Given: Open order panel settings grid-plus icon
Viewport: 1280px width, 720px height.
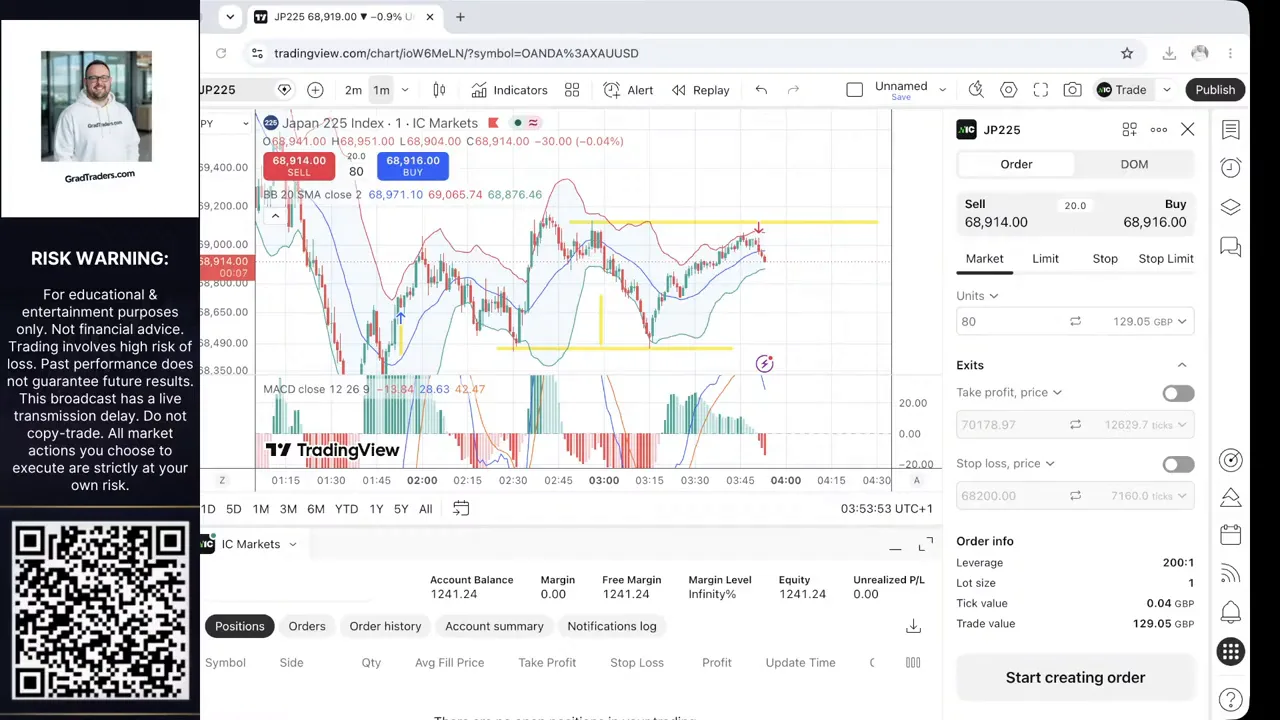Looking at the screenshot, I should tap(1129, 130).
